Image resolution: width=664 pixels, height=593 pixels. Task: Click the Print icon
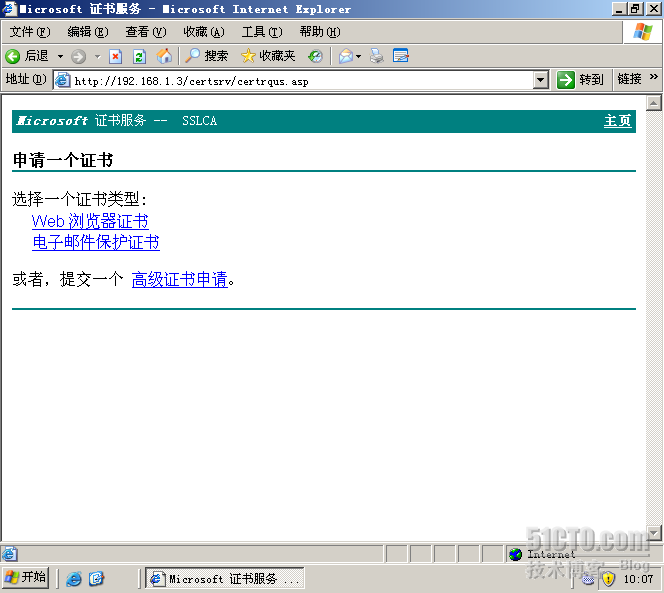pyautogui.click(x=376, y=56)
